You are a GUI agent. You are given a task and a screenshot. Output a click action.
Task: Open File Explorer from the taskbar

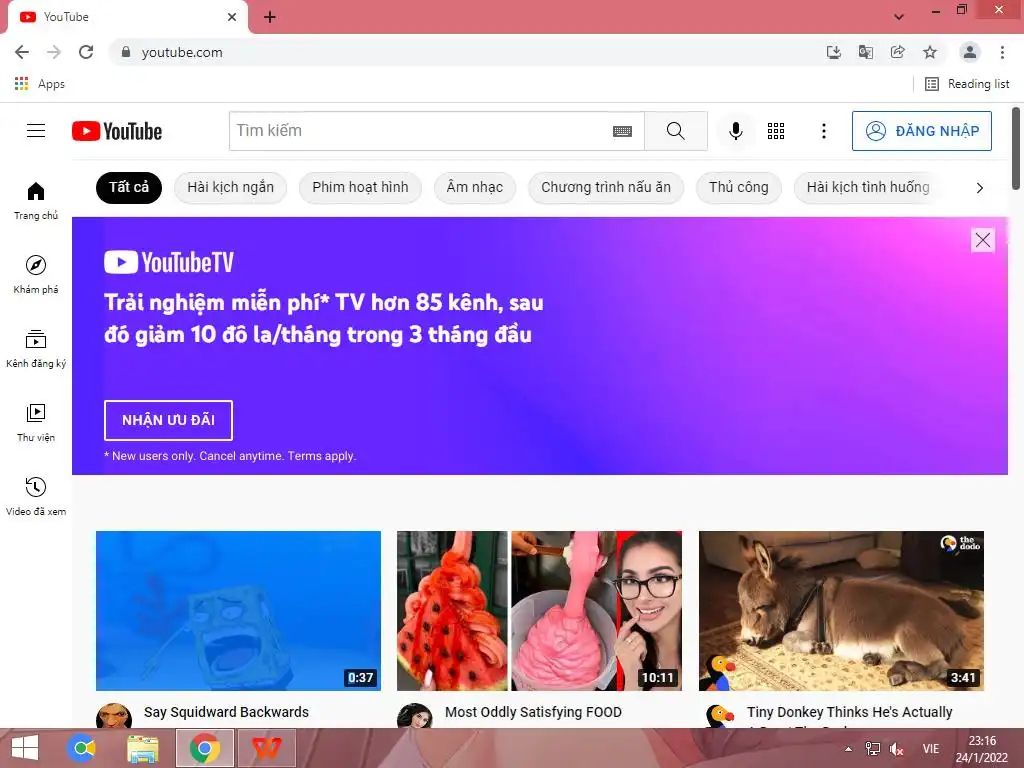point(142,748)
